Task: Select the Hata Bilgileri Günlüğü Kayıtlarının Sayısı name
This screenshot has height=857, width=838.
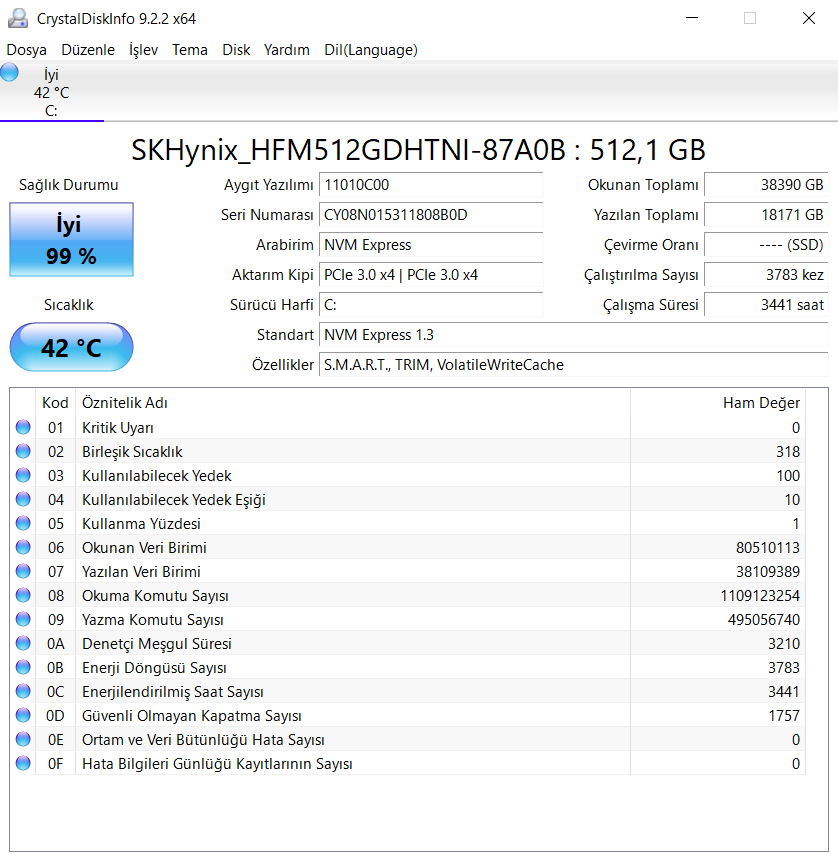Action: click(x=217, y=764)
